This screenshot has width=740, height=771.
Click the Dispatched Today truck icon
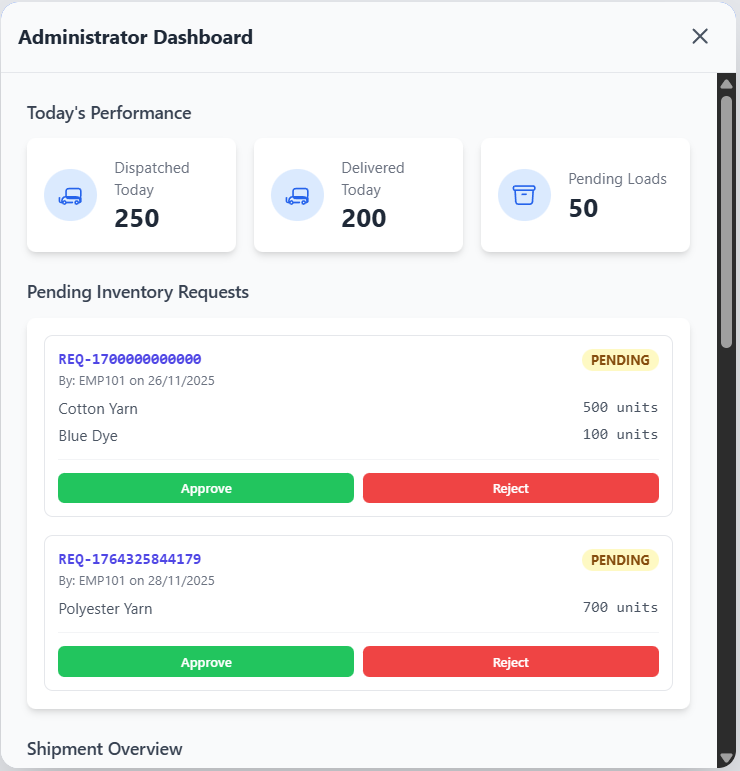(x=70, y=195)
